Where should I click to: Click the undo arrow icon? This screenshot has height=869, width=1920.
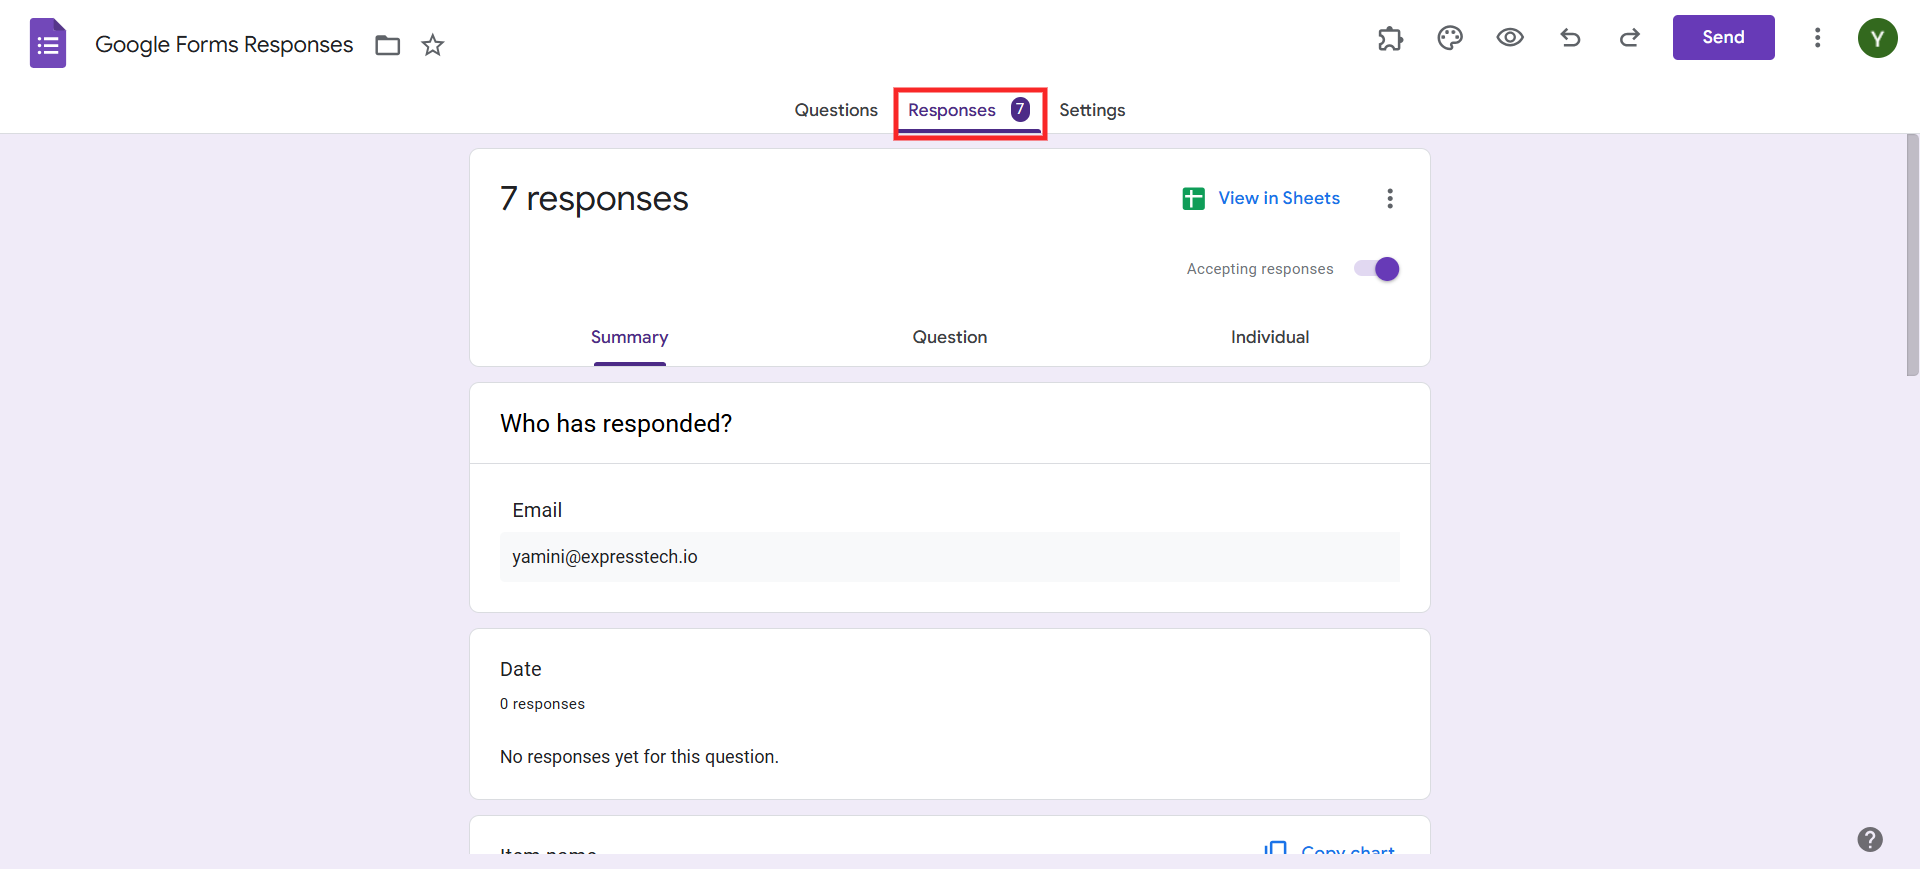[x=1570, y=38]
